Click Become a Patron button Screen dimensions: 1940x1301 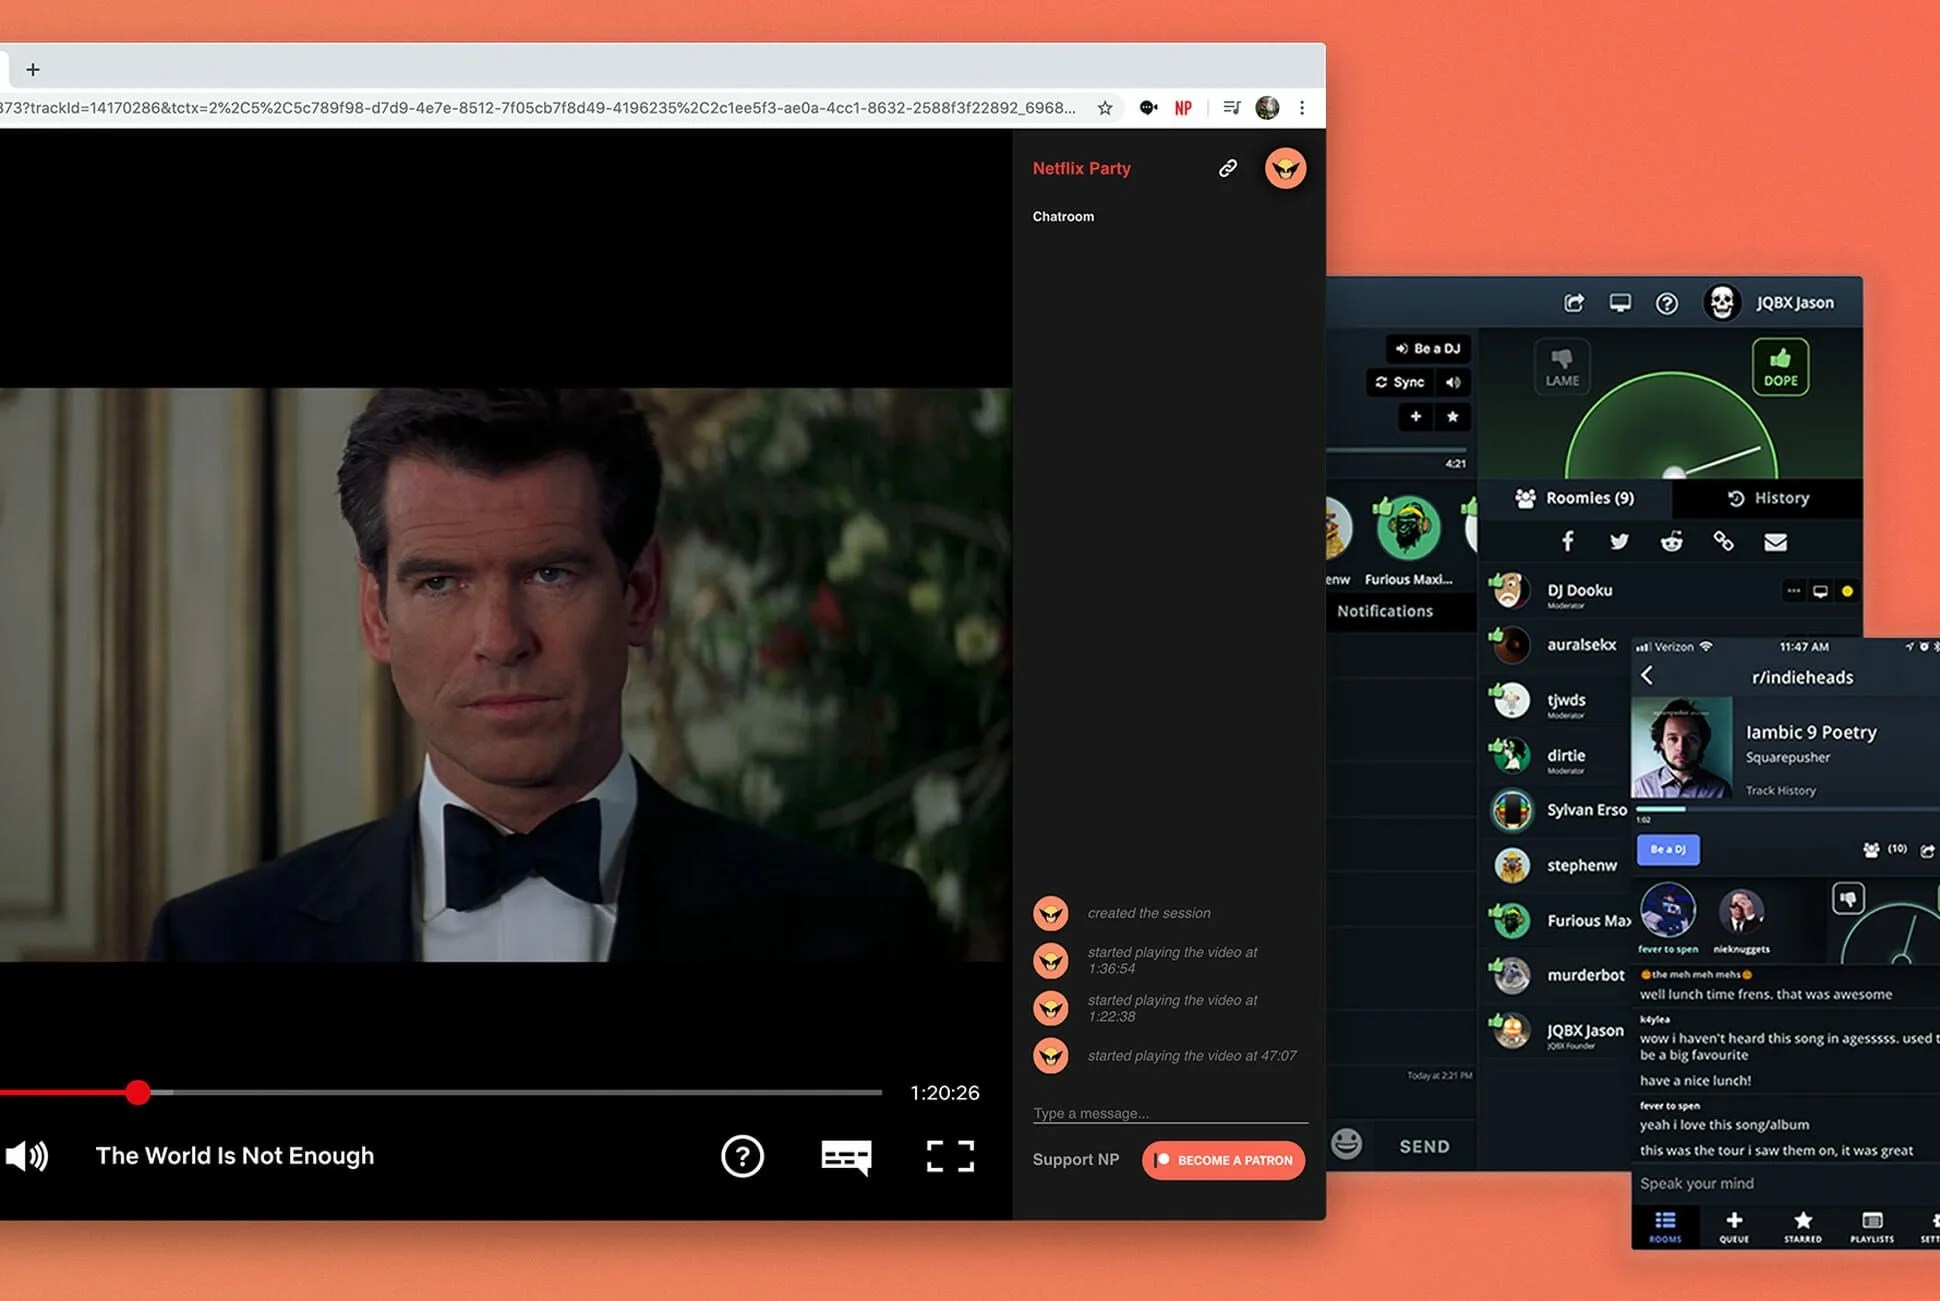pyautogui.click(x=1224, y=1160)
